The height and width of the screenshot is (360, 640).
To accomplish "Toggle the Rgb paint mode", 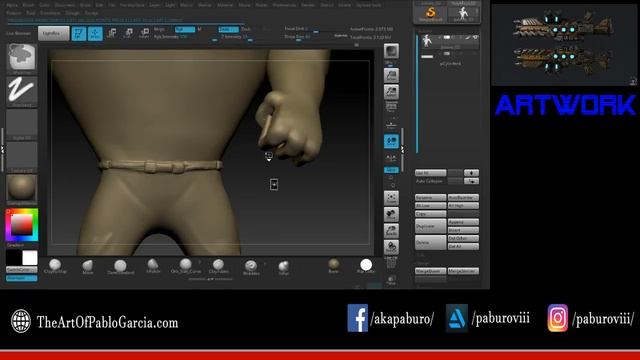I will point(184,29).
